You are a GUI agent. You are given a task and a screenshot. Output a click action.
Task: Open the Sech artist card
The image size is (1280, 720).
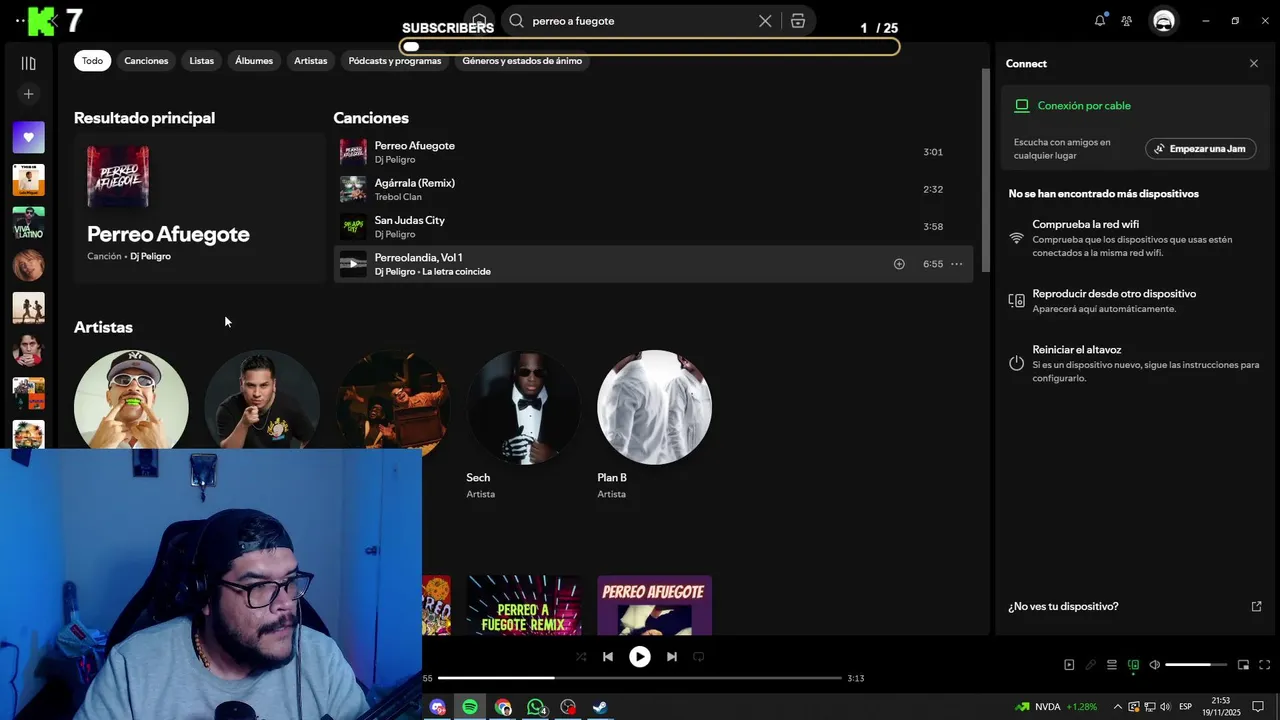[x=523, y=425]
